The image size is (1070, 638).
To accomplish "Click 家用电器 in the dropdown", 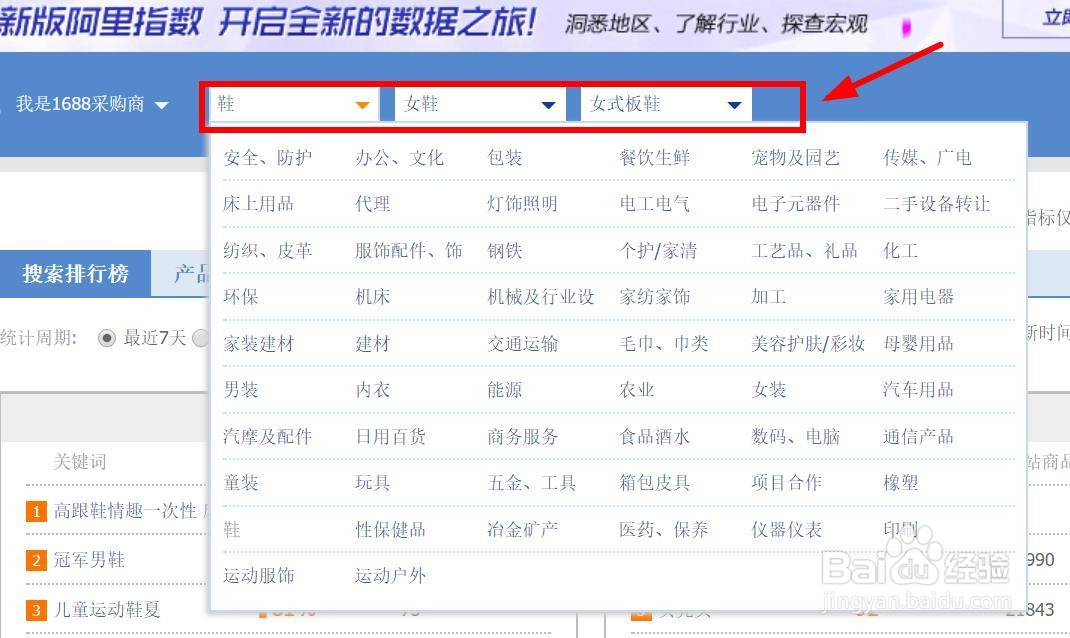I will [918, 297].
